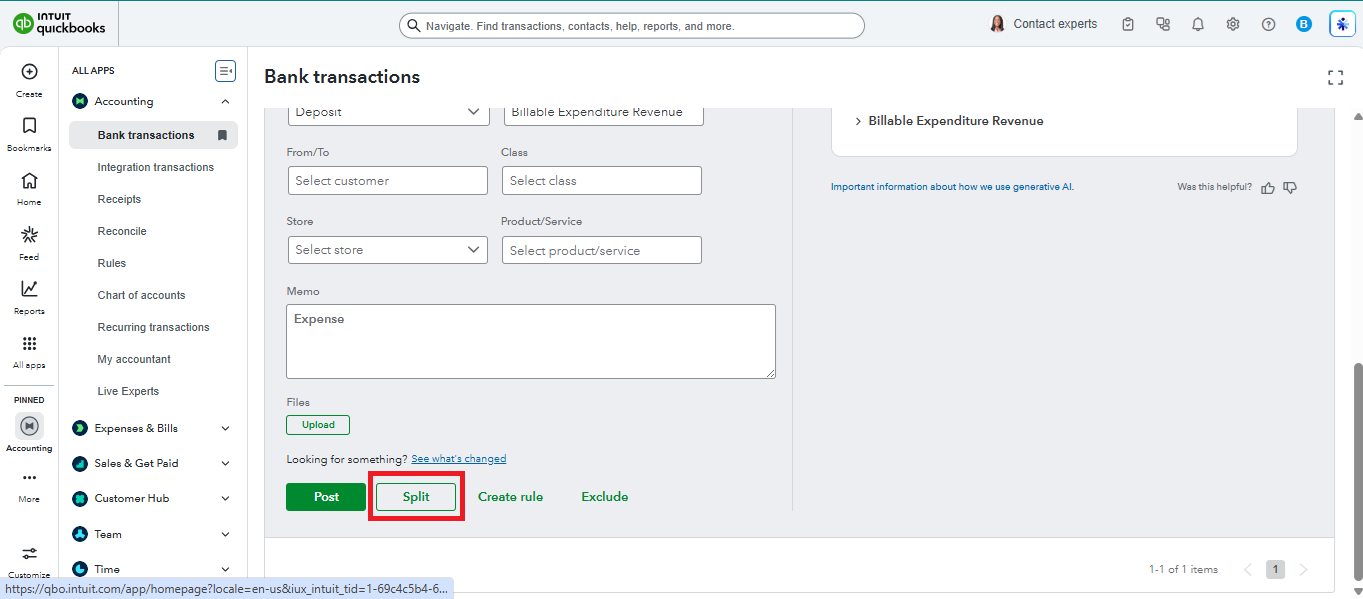Open Chart of accounts
The image size is (1363, 599).
141,295
